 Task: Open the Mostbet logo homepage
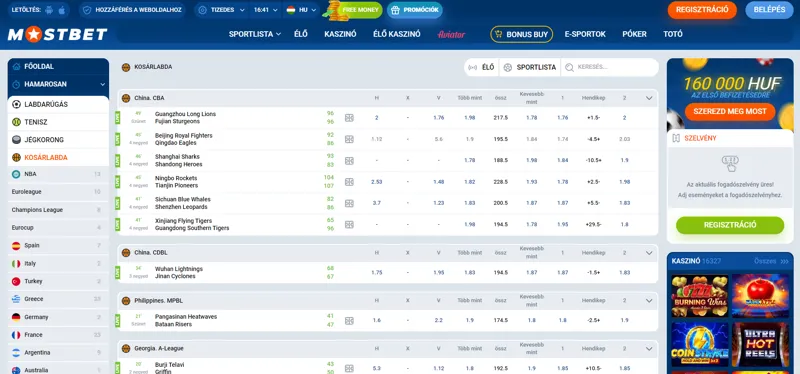coord(57,35)
